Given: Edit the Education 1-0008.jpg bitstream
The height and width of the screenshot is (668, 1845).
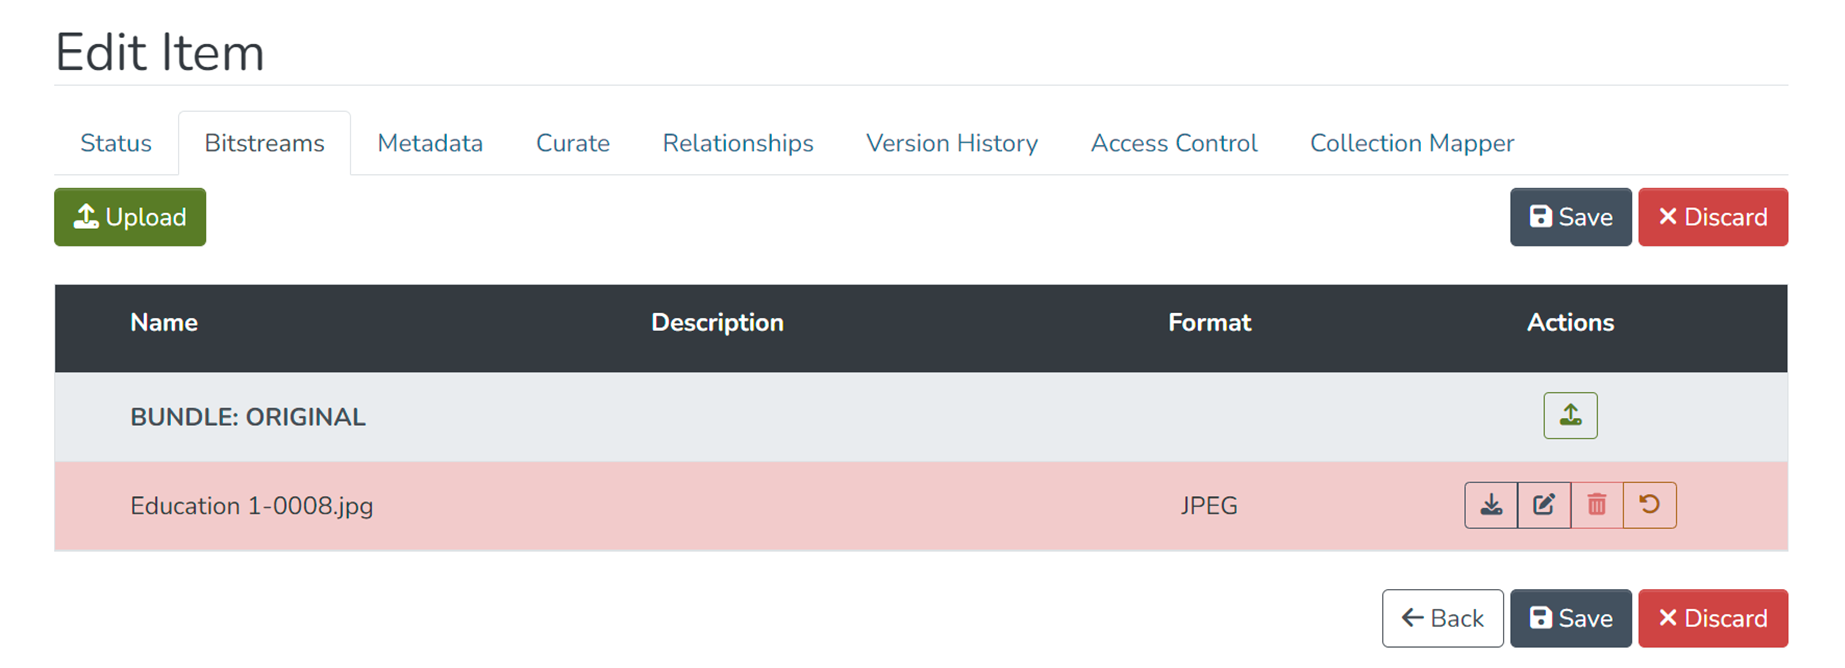Looking at the screenshot, I should pos(1544,505).
